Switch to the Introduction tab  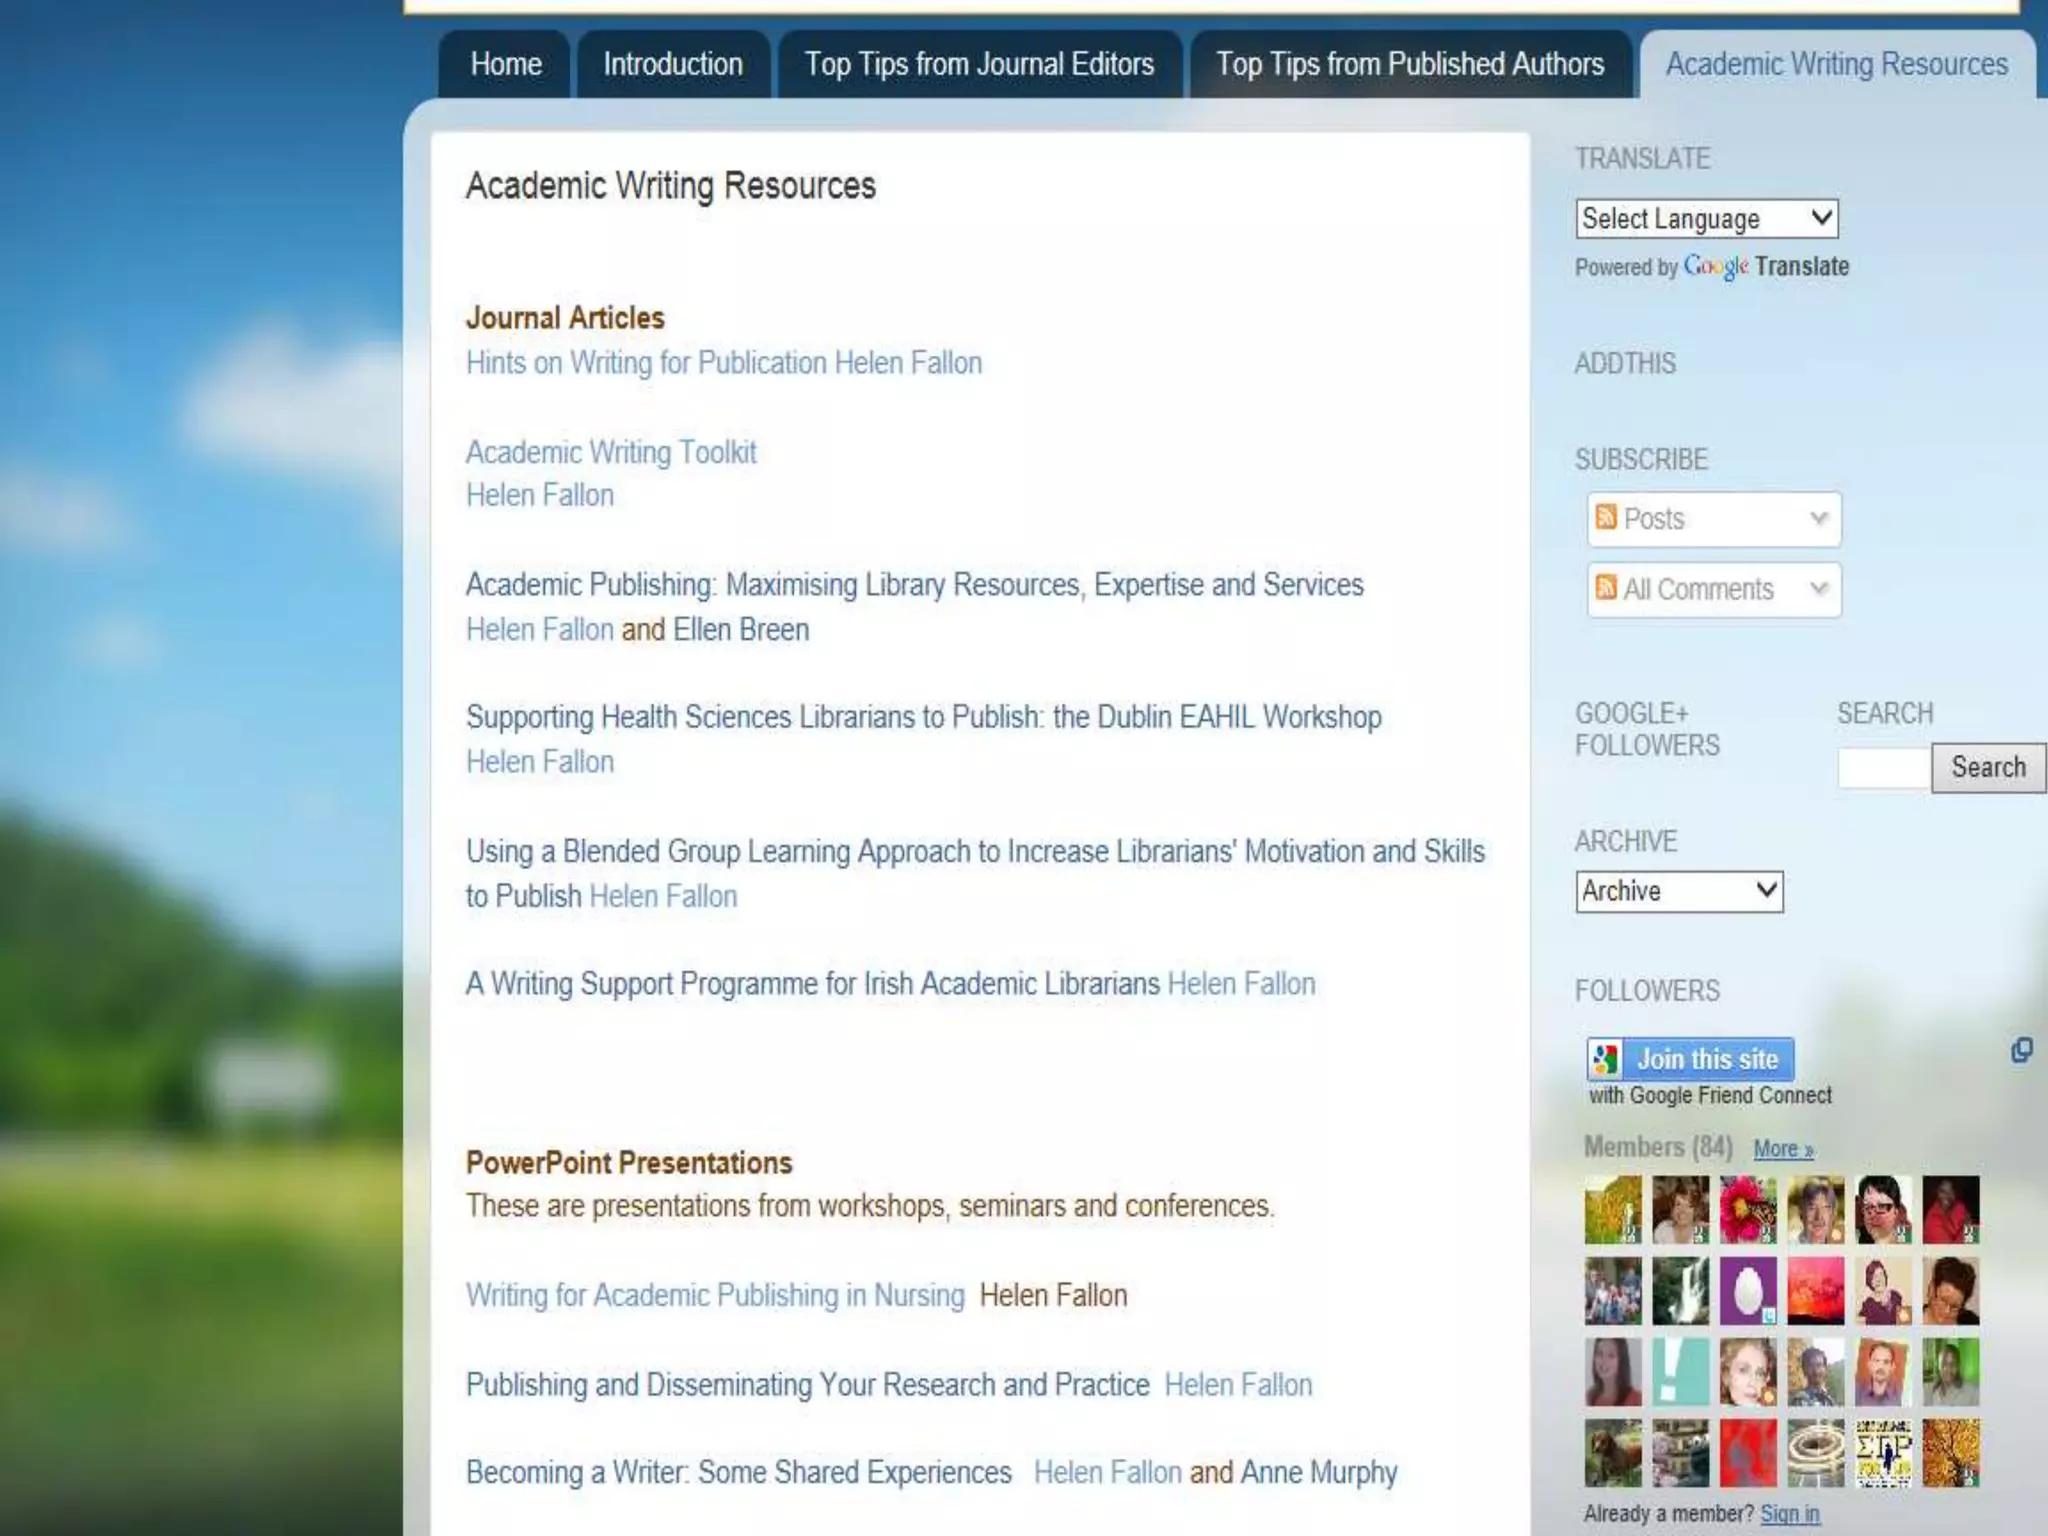tap(673, 65)
